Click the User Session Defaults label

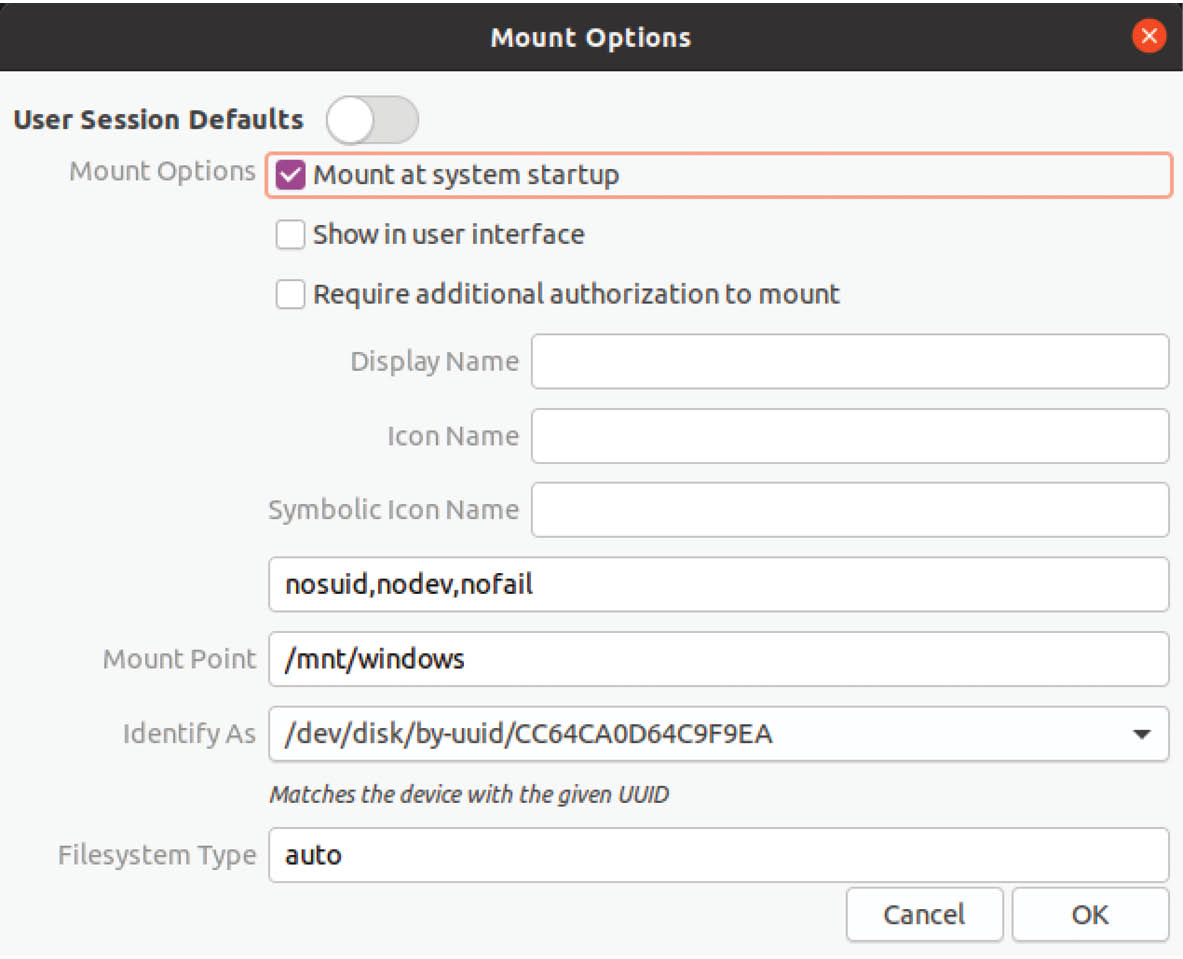click(158, 120)
